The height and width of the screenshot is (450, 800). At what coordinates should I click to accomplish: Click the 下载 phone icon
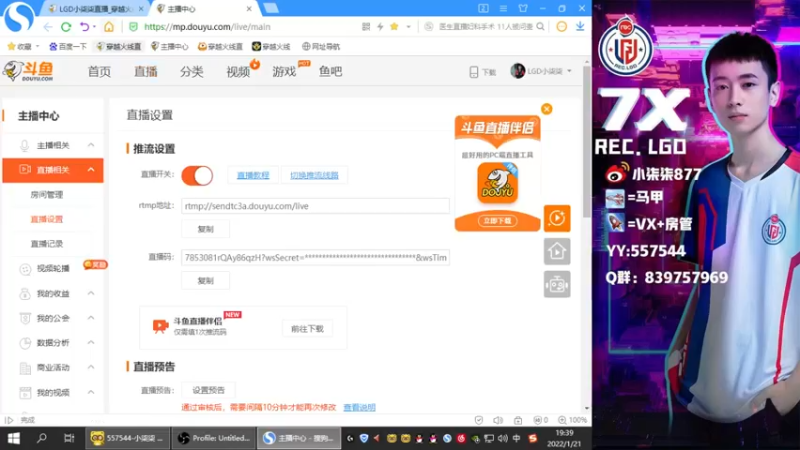[x=473, y=72]
